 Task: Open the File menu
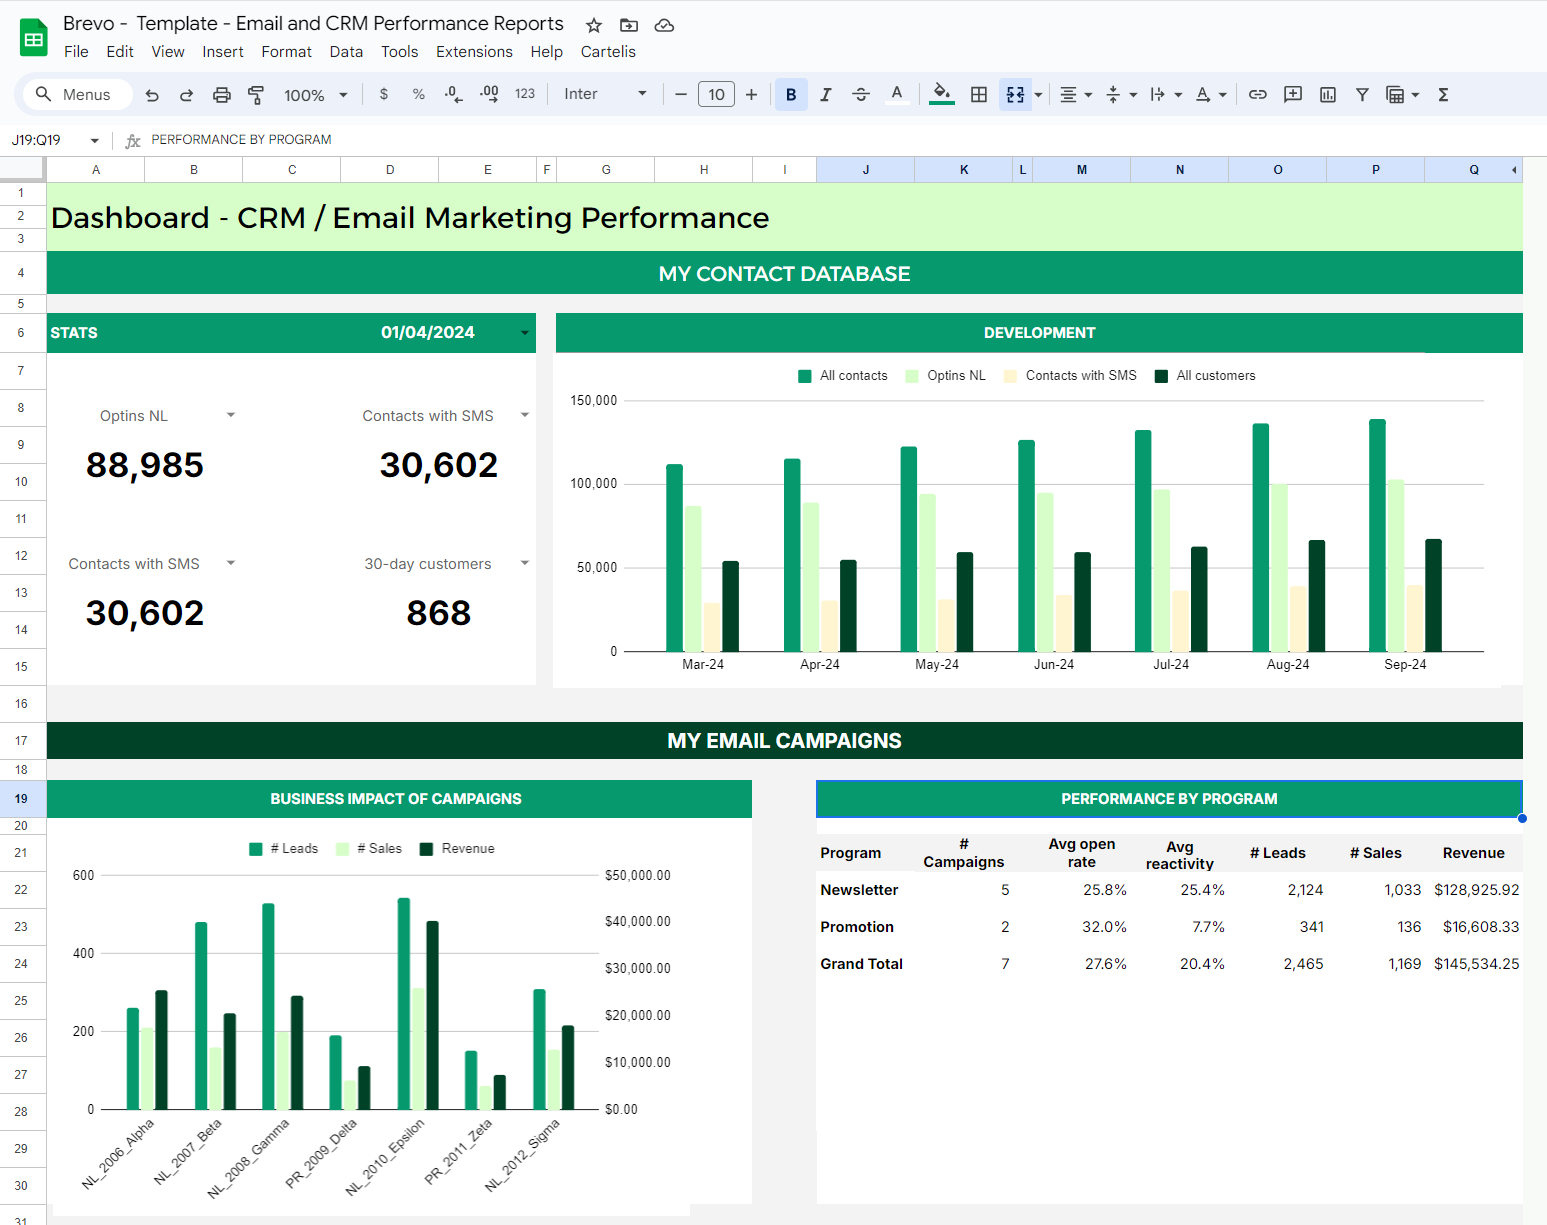pyautogui.click(x=76, y=52)
